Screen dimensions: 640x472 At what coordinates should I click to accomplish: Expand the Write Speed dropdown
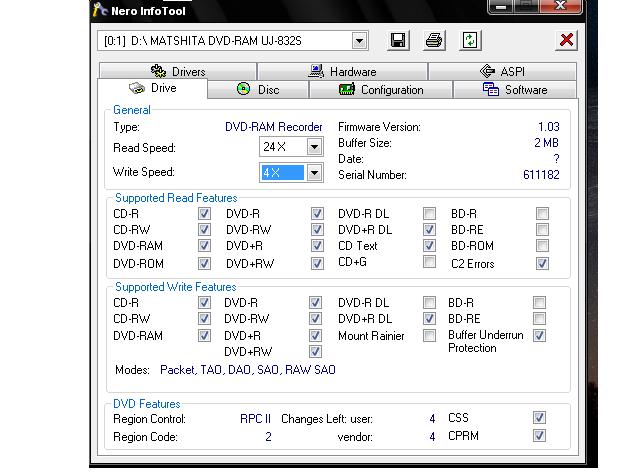coord(314,173)
